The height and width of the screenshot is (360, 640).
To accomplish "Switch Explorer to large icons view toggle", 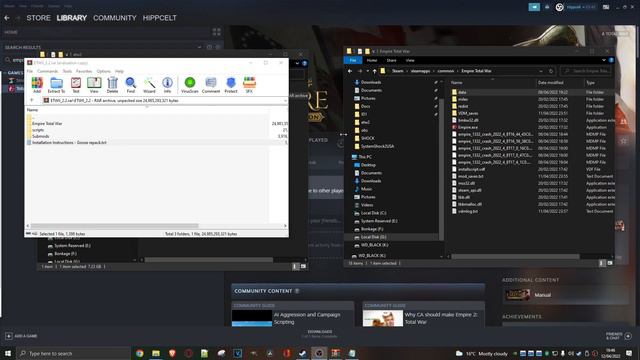I will 610,263.
